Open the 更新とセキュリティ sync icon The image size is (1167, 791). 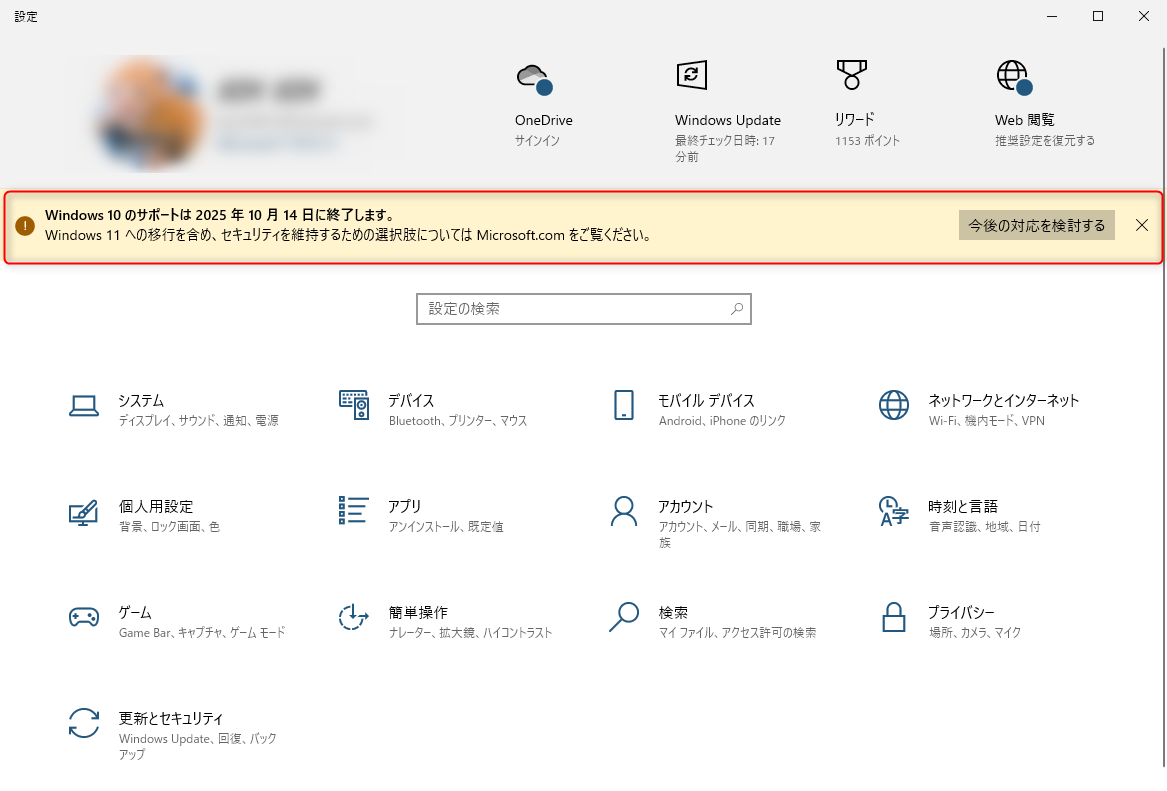(84, 723)
